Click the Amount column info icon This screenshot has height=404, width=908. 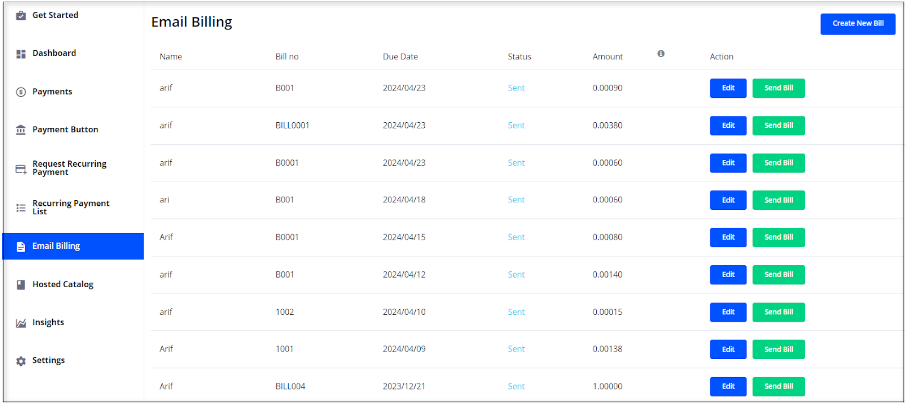click(x=661, y=54)
